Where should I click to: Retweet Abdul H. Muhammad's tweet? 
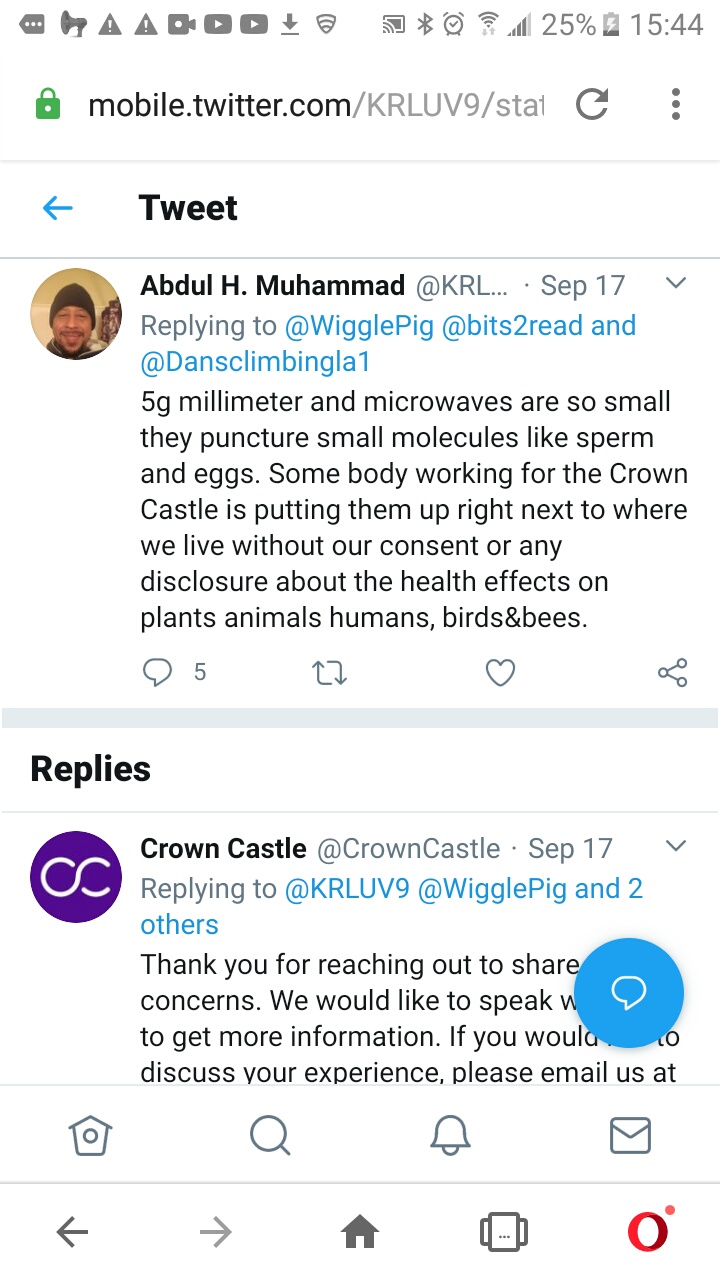329,673
